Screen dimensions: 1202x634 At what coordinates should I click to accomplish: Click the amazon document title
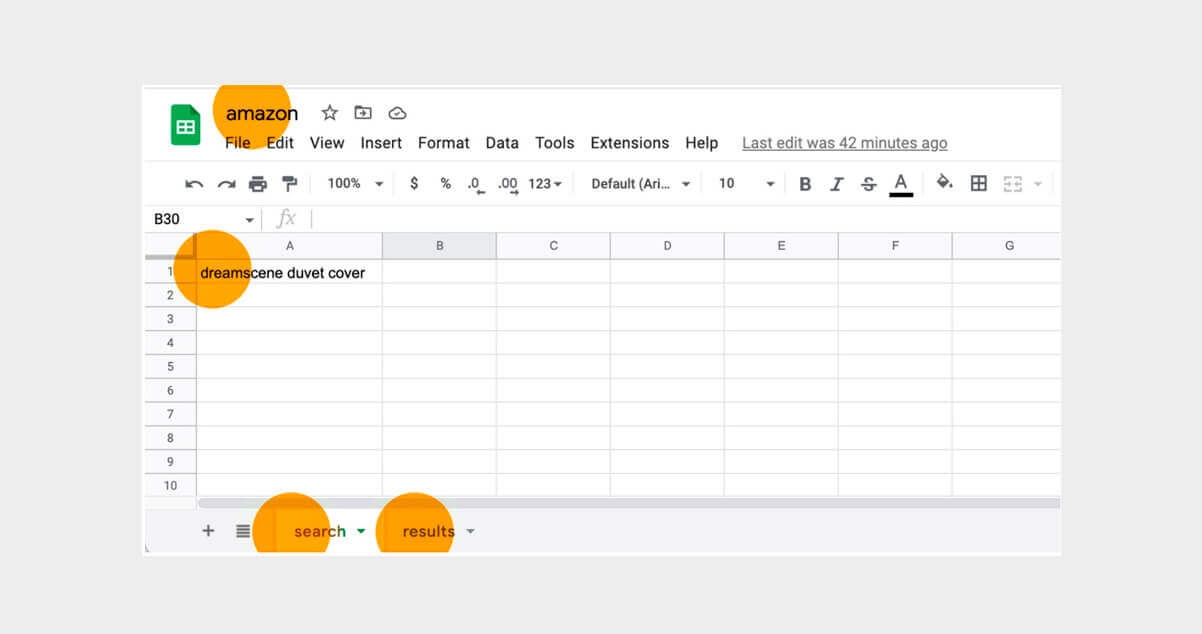[262, 113]
